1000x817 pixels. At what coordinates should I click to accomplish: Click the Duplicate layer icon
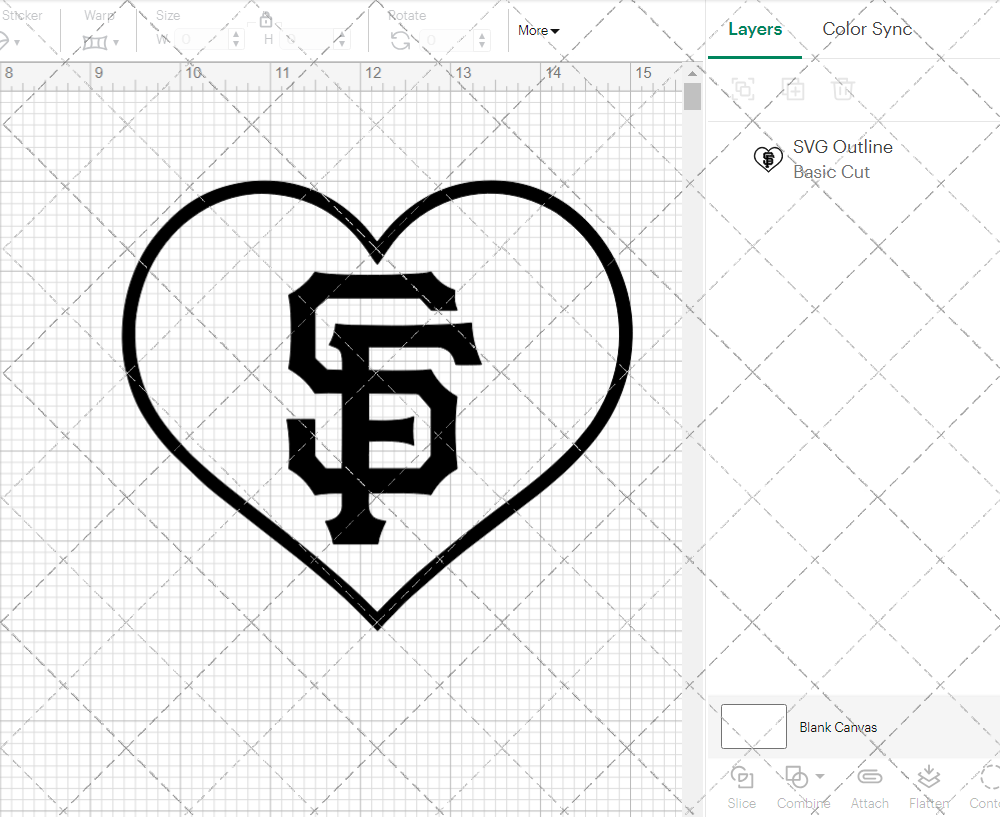[x=793, y=90]
